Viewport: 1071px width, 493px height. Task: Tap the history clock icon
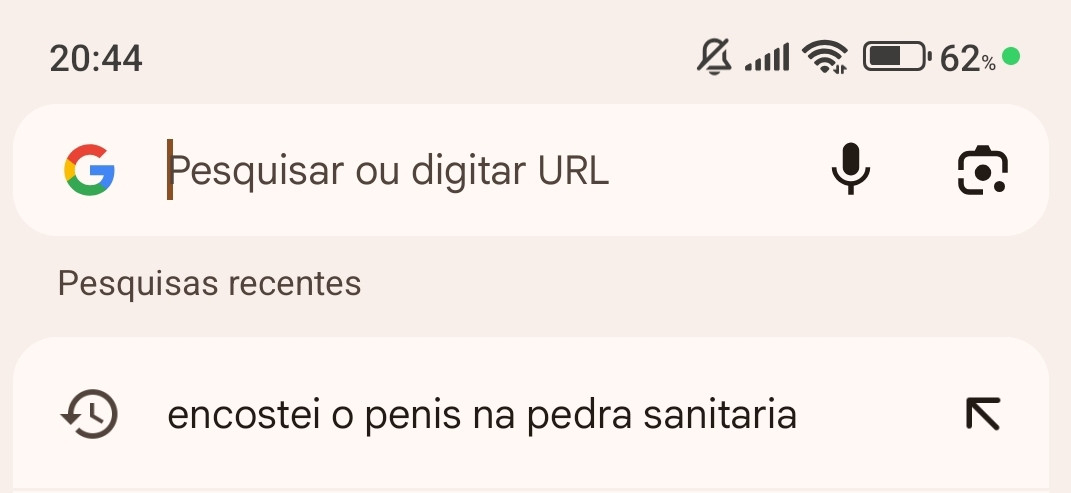[x=90, y=414]
